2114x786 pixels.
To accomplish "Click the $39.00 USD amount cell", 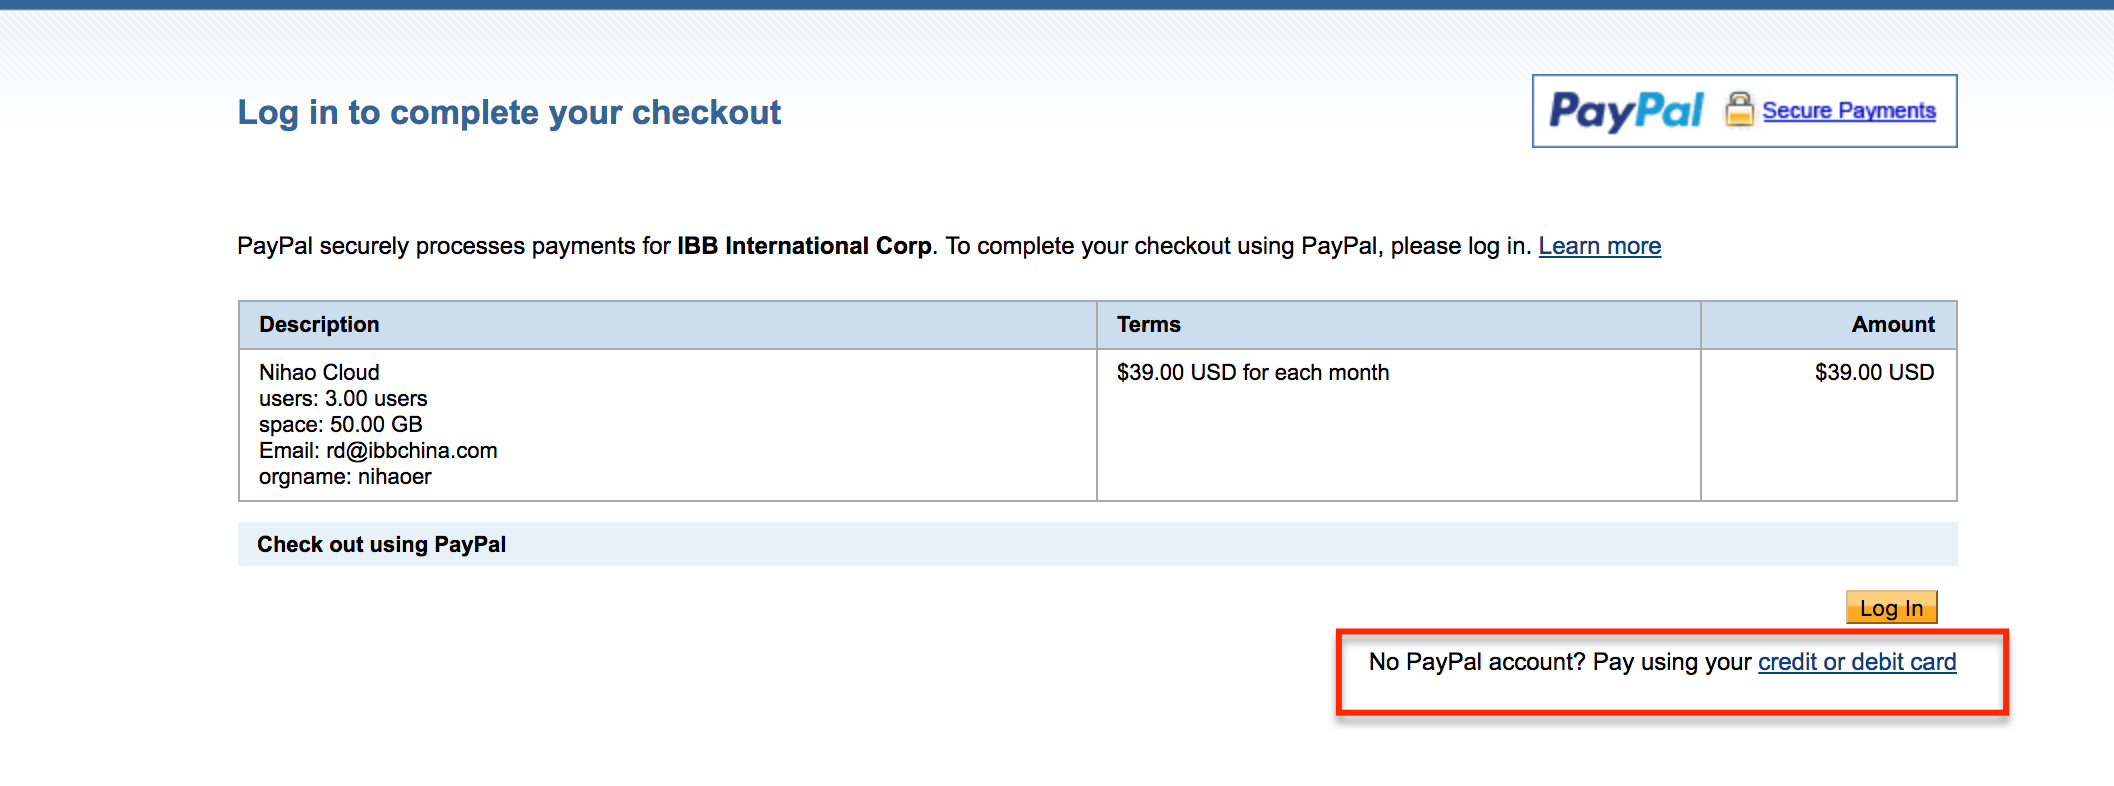I will click(x=1874, y=372).
